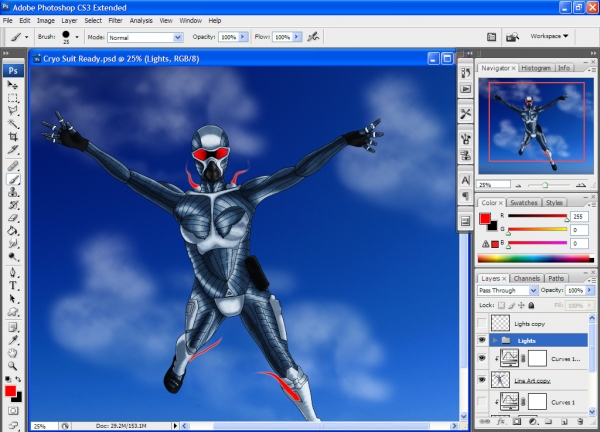Image resolution: width=600 pixels, height=432 pixels.
Task: Select the Path Selection tool
Action: pyautogui.click(x=13, y=298)
